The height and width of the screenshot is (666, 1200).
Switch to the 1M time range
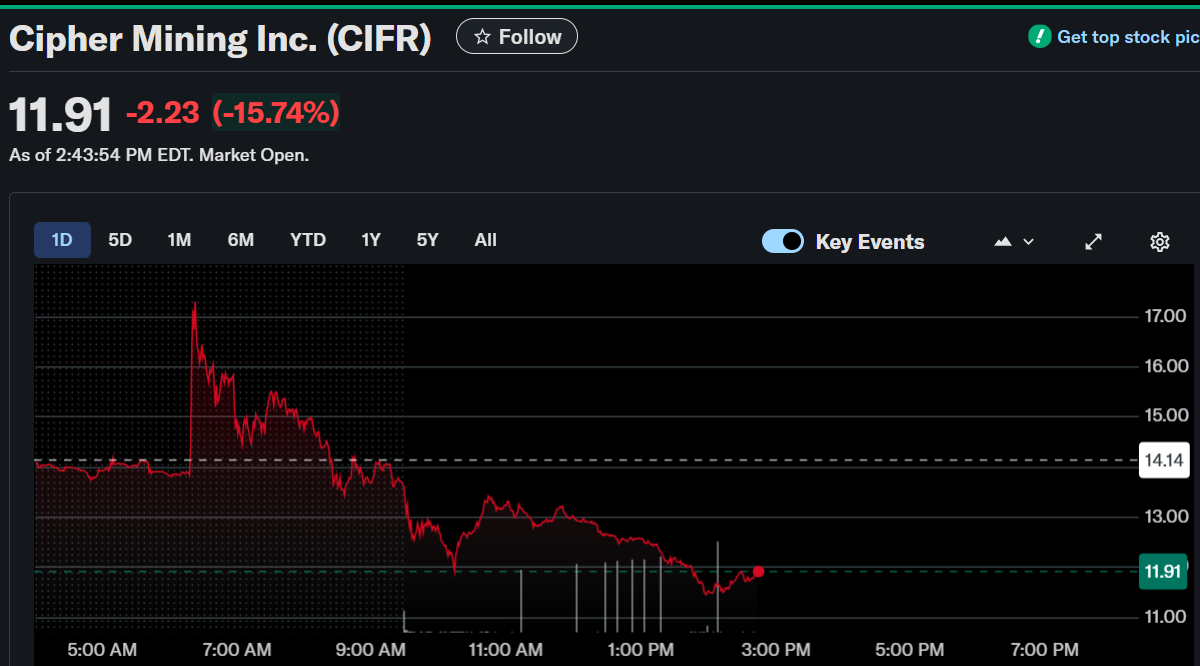(179, 240)
